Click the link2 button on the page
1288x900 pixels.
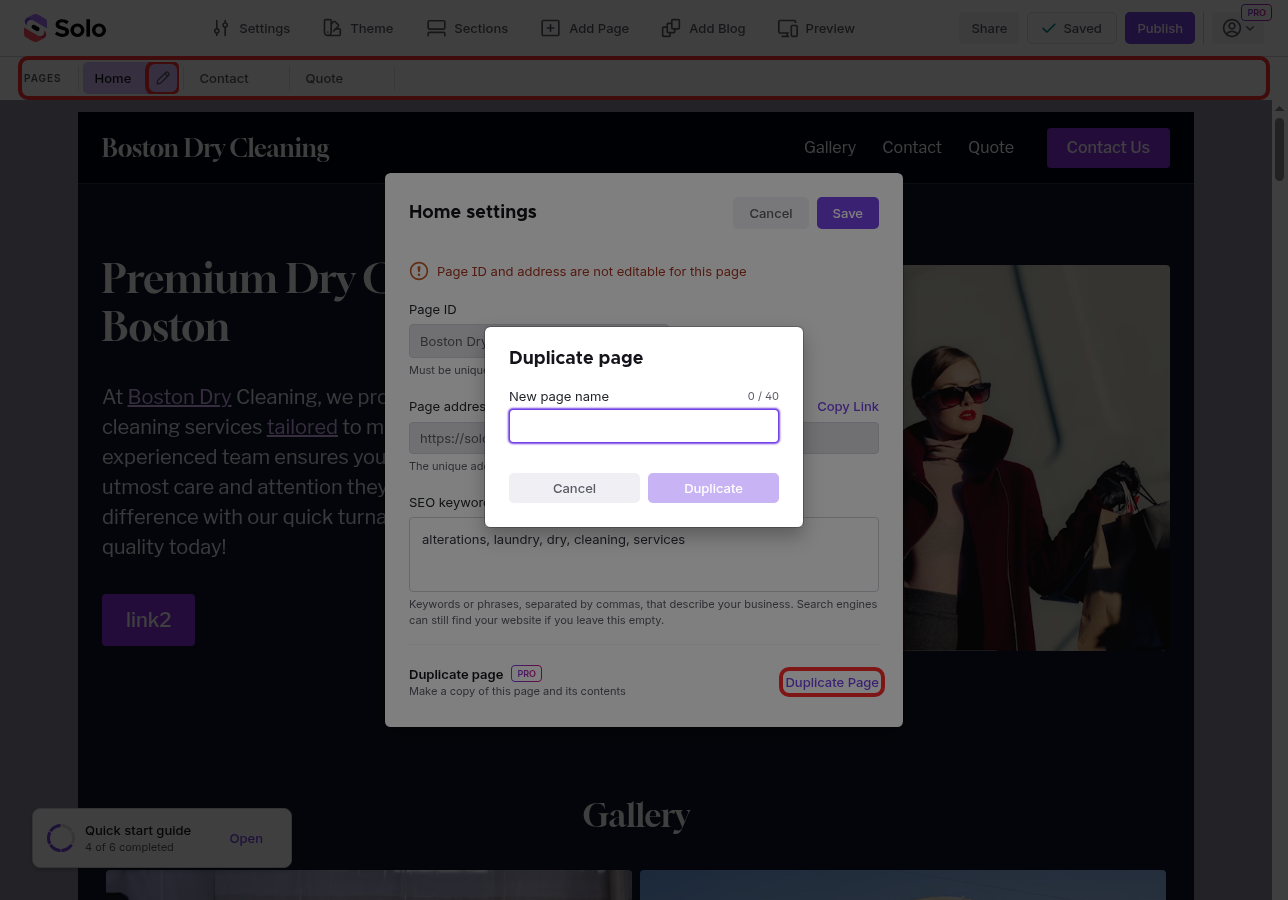[x=148, y=620]
